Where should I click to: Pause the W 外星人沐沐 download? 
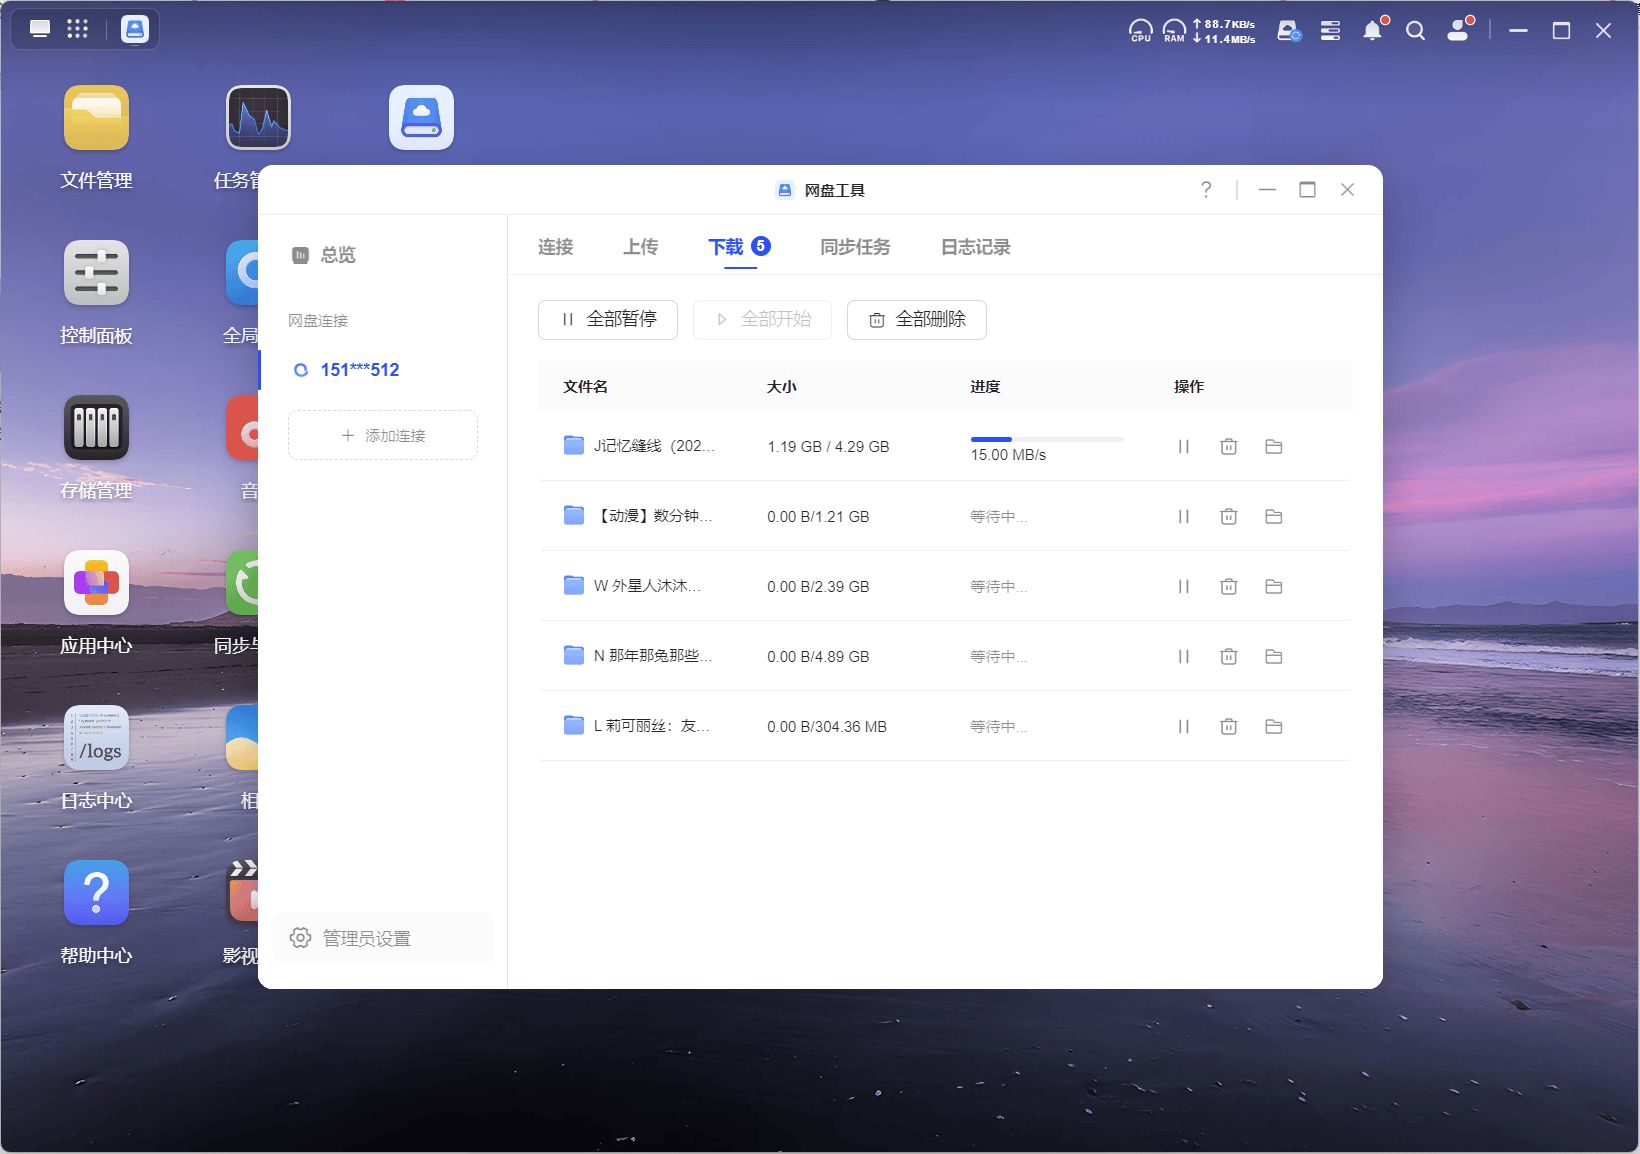(1184, 587)
